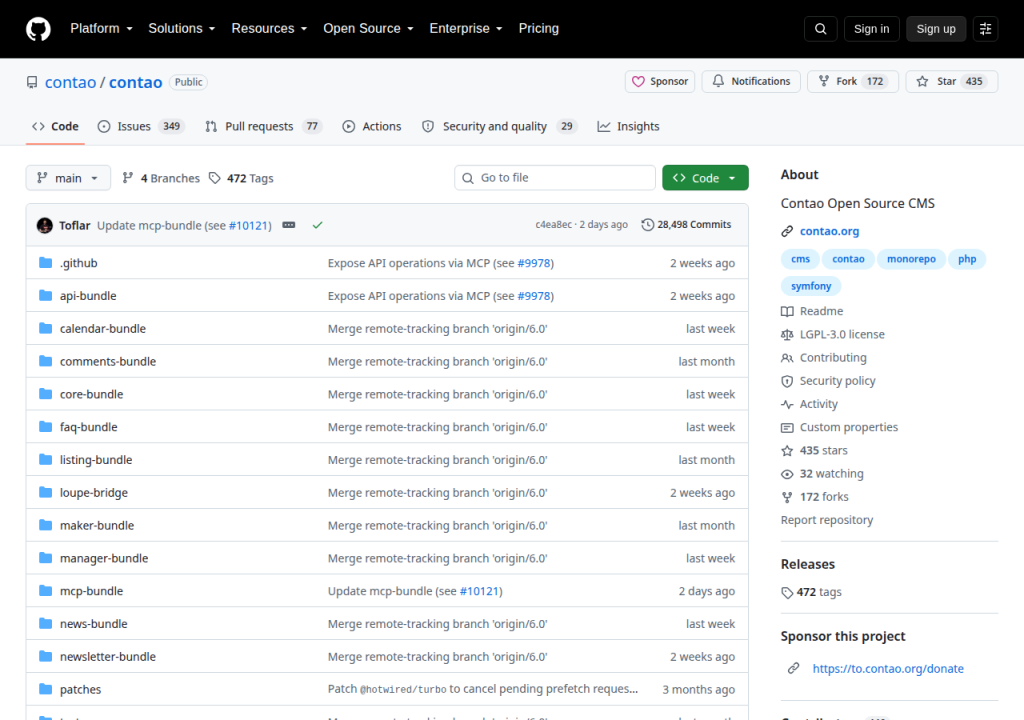Click the calendar-bundle folder icon
This screenshot has height=720, width=1024.
[x=45, y=328]
